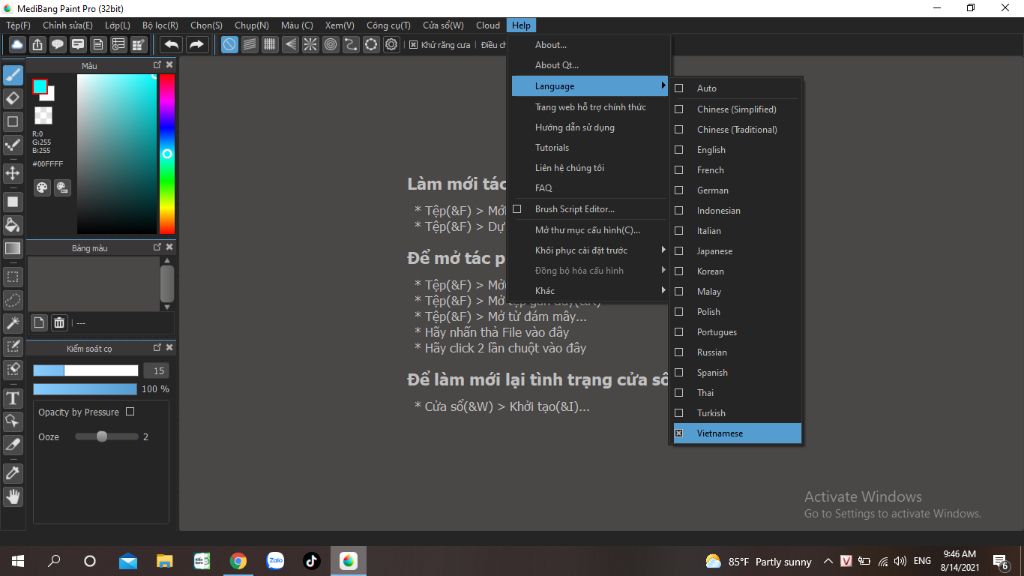Click the Bảng màu panel scrollbar
This screenshot has height=576, width=1024.
coord(167,283)
